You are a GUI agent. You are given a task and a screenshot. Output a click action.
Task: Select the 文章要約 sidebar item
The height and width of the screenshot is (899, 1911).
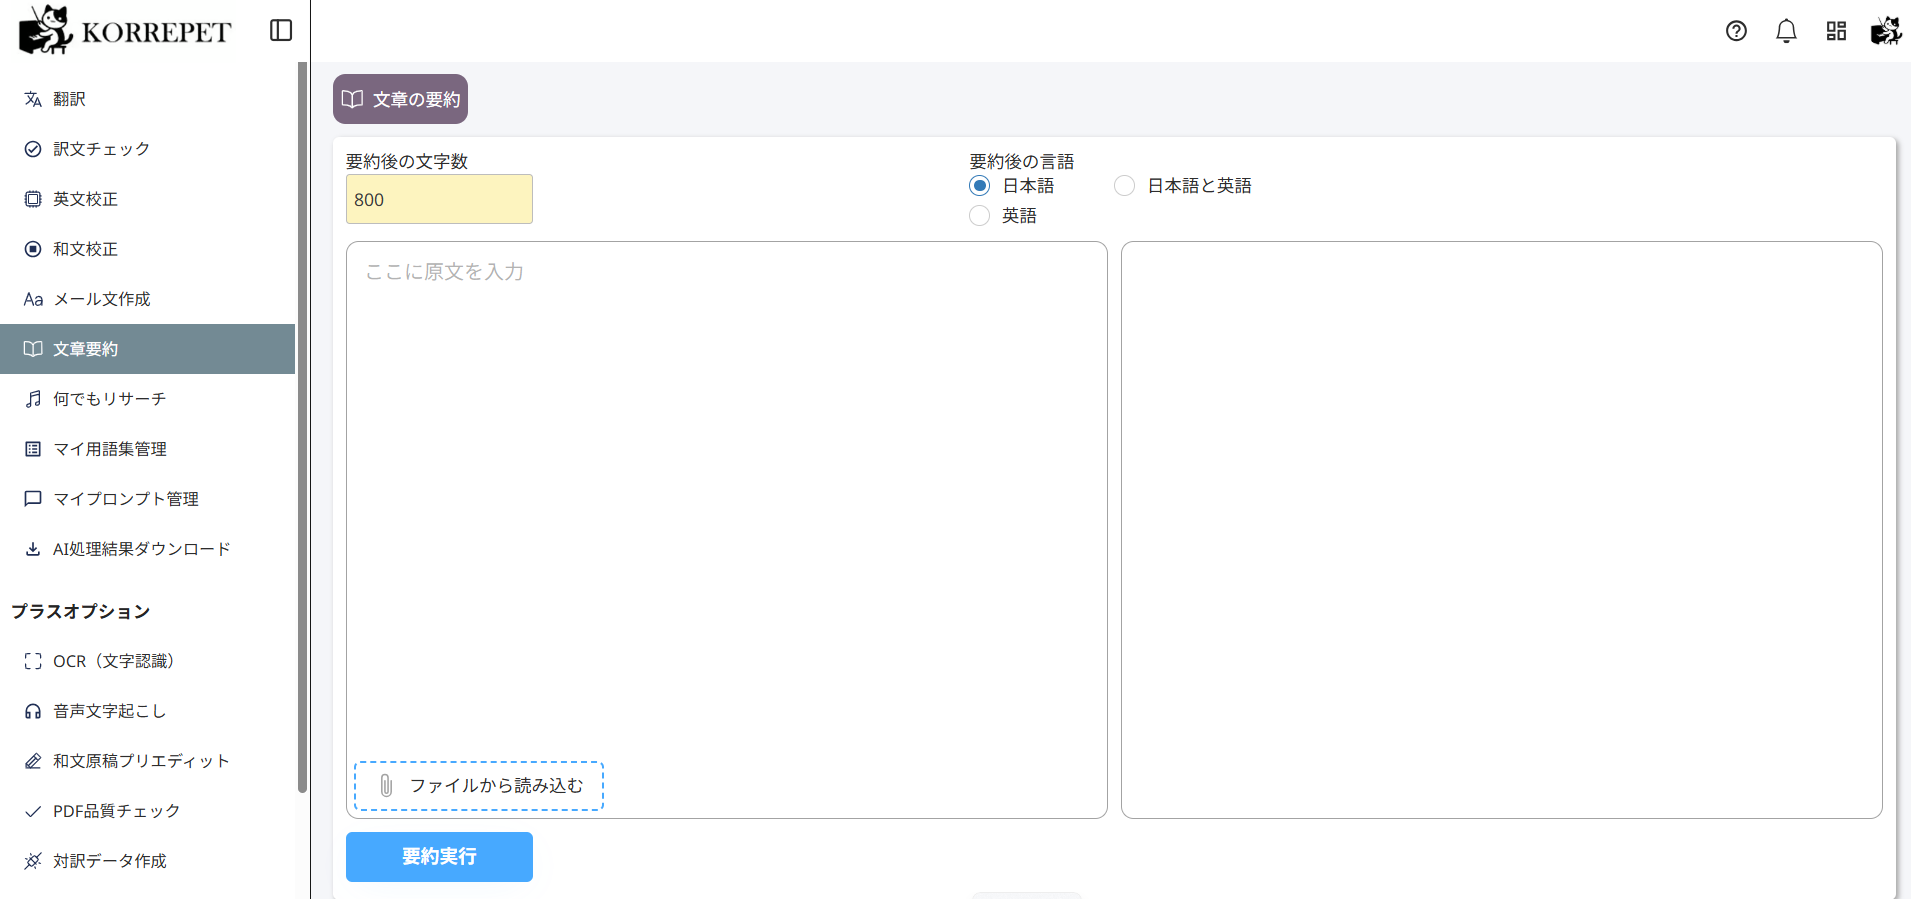(x=147, y=349)
